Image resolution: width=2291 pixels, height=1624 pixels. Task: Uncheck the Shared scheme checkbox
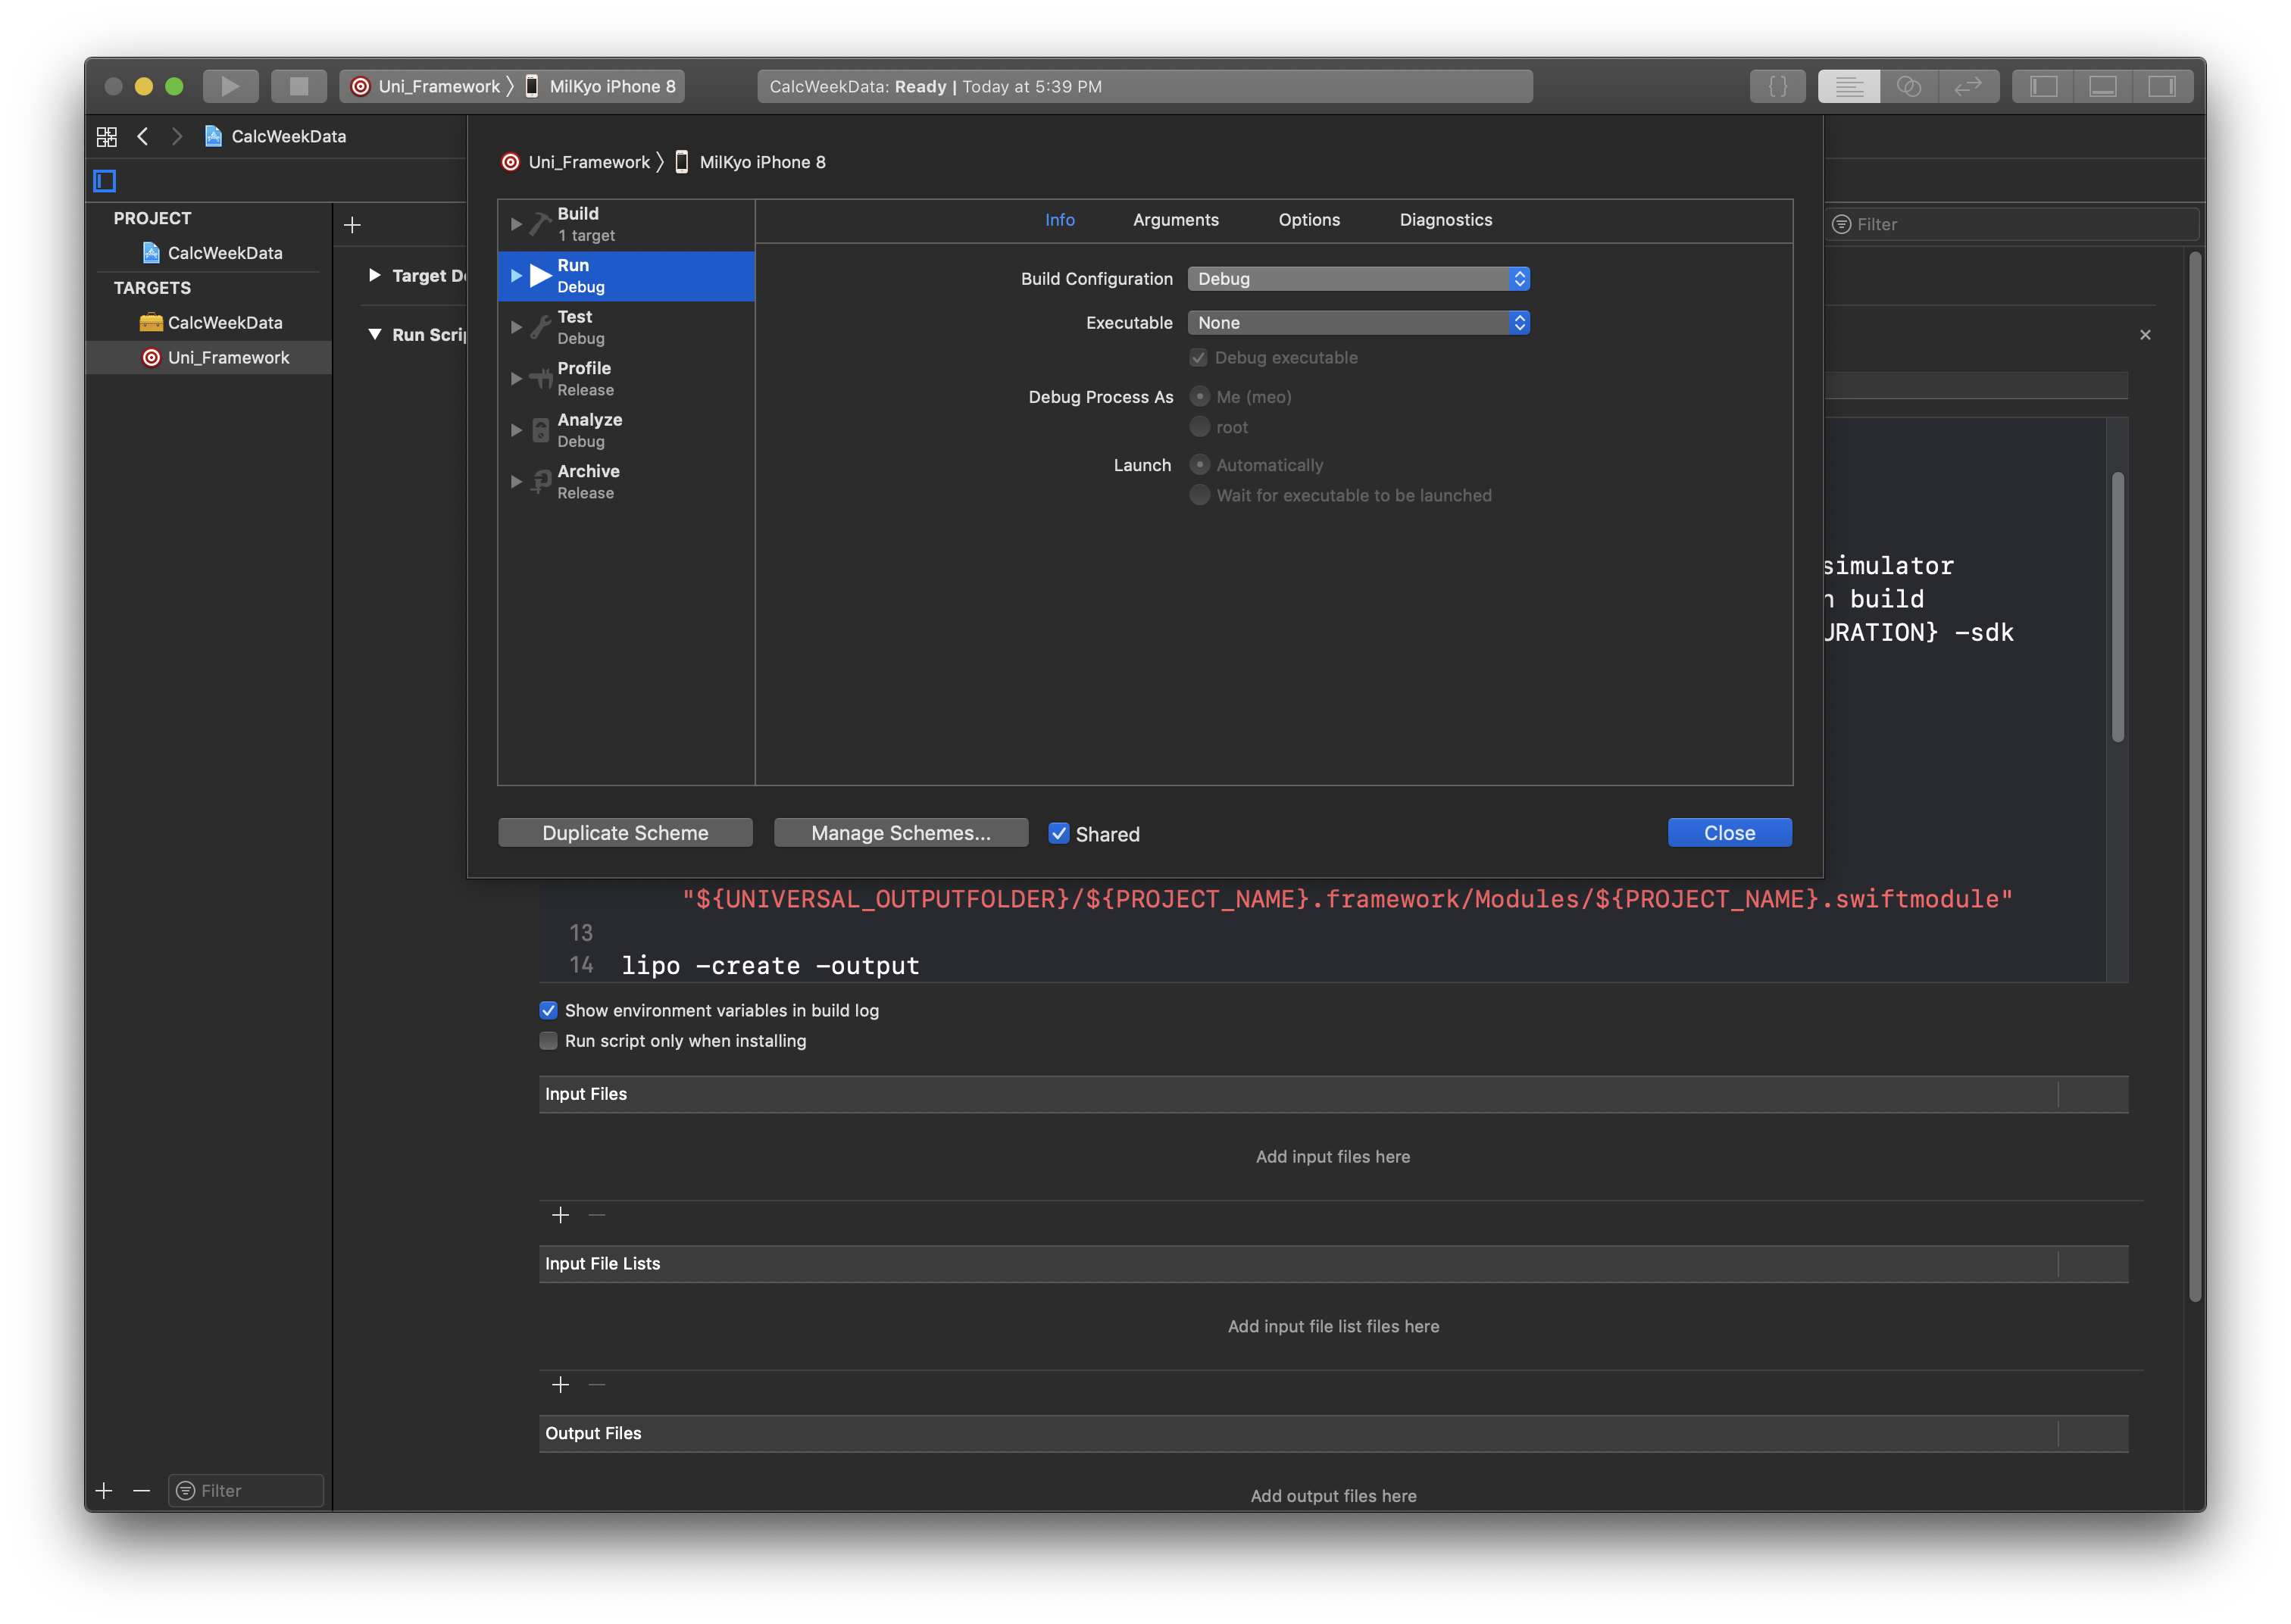1058,833
